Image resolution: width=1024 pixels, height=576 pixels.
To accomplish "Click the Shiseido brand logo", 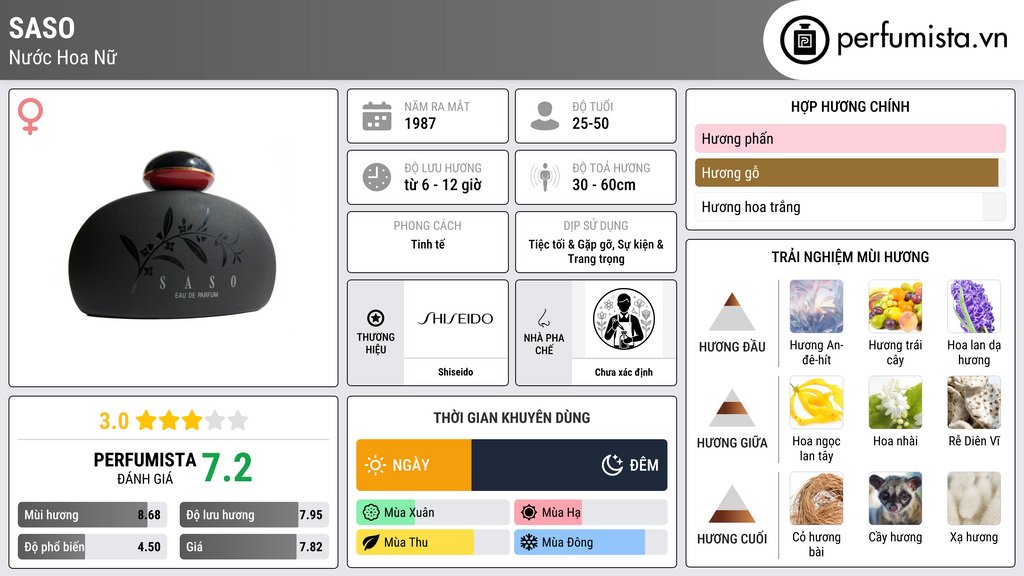I will pyautogui.click(x=455, y=319).
